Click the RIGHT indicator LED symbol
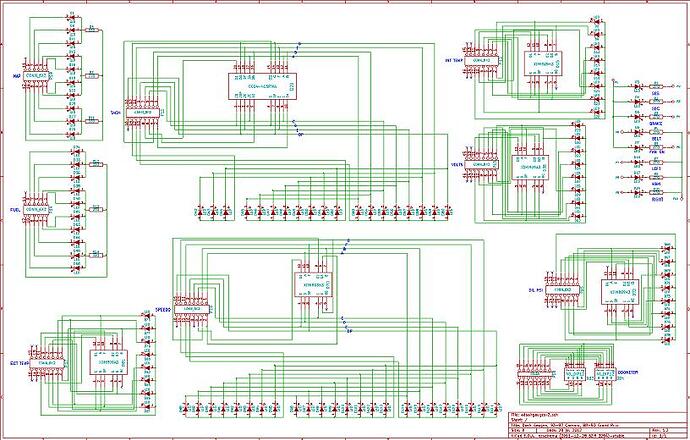Image resolution: width=690 pixels, height=440 pixels. point(637,192)
